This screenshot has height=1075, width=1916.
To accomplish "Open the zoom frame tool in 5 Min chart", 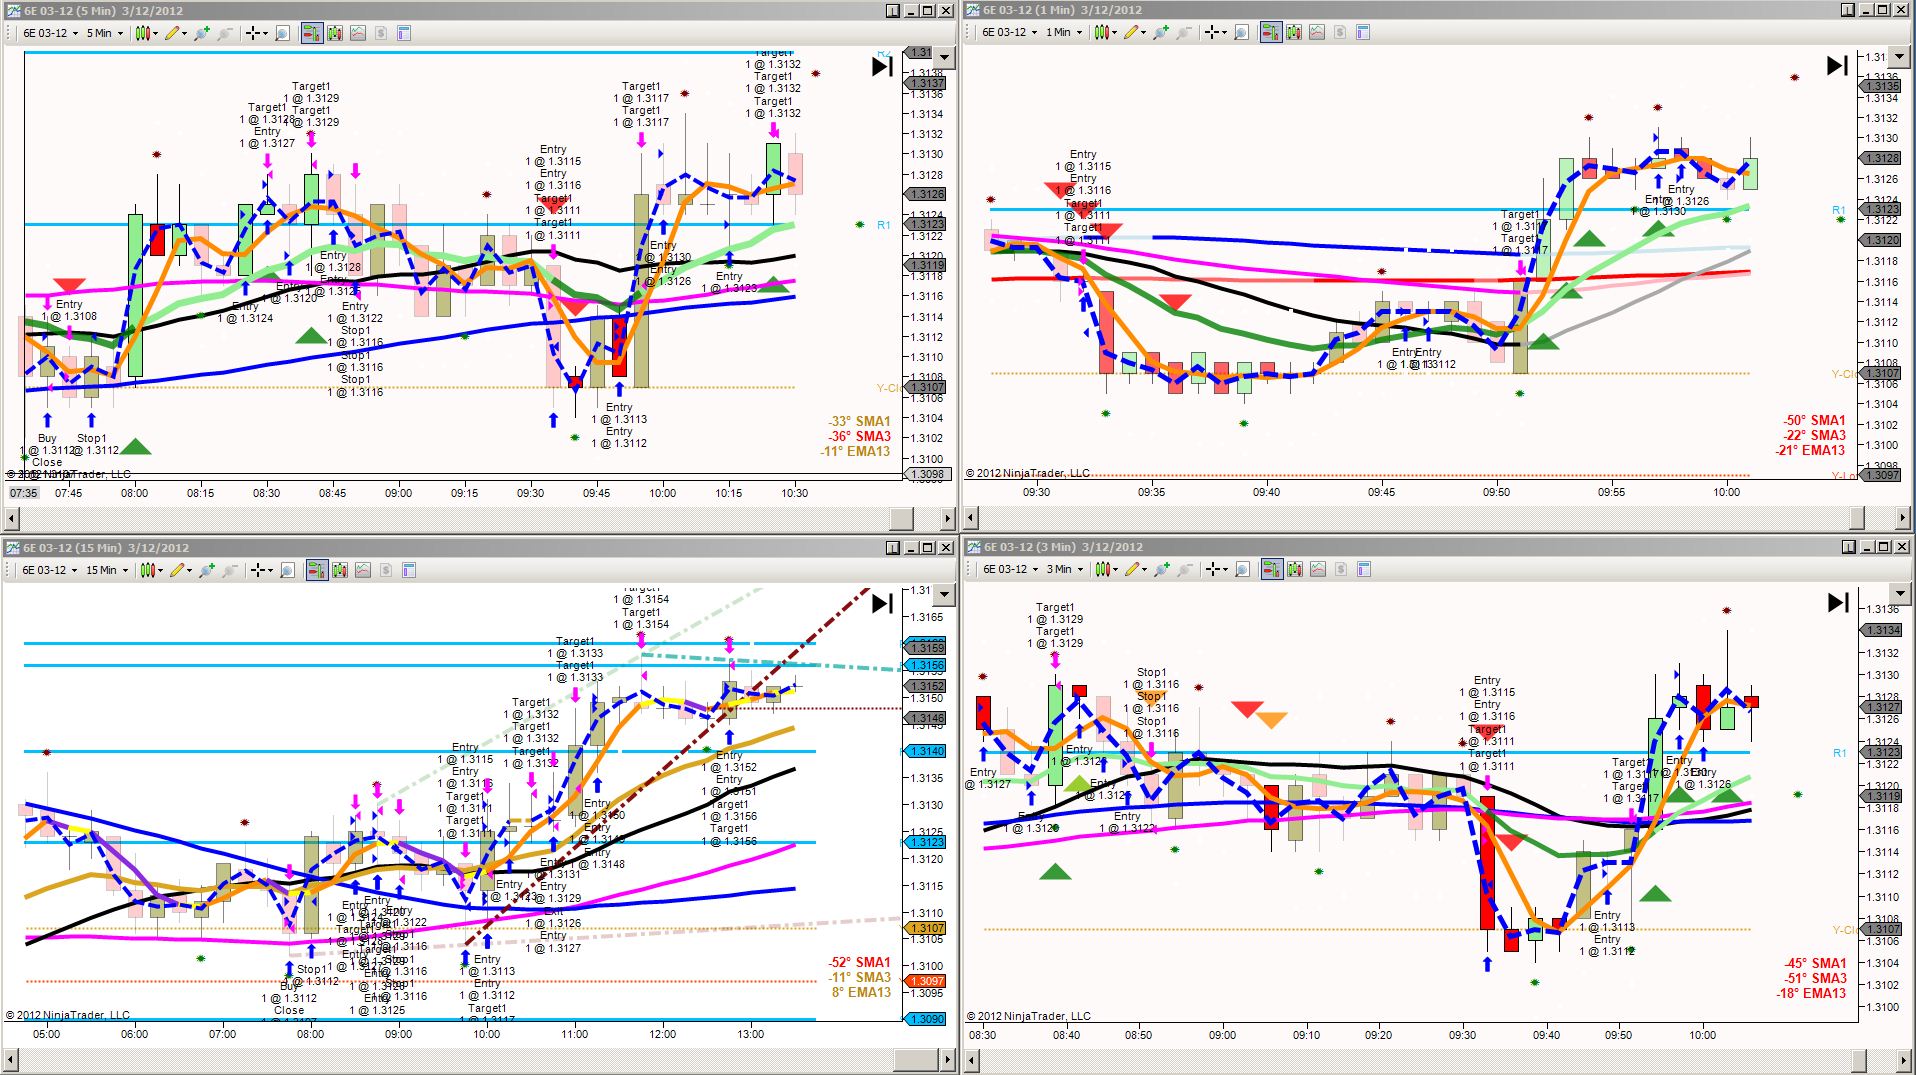I will tap(282, 33).
